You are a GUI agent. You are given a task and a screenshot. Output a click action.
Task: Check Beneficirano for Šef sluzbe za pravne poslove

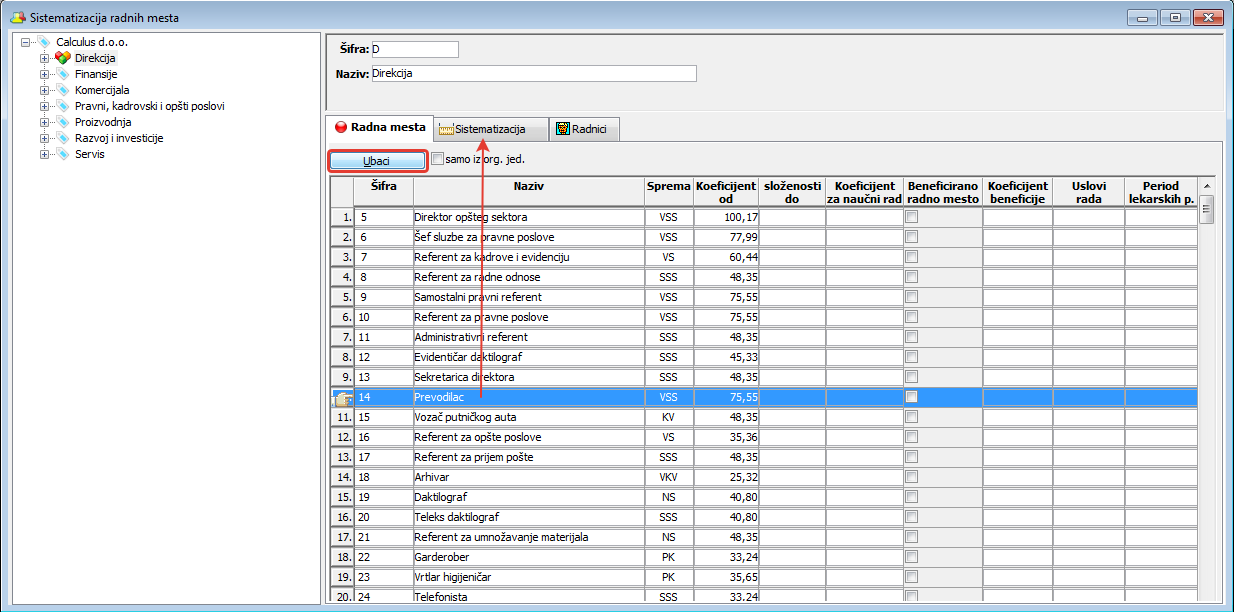pyautogui.click(x=911, y=237)
